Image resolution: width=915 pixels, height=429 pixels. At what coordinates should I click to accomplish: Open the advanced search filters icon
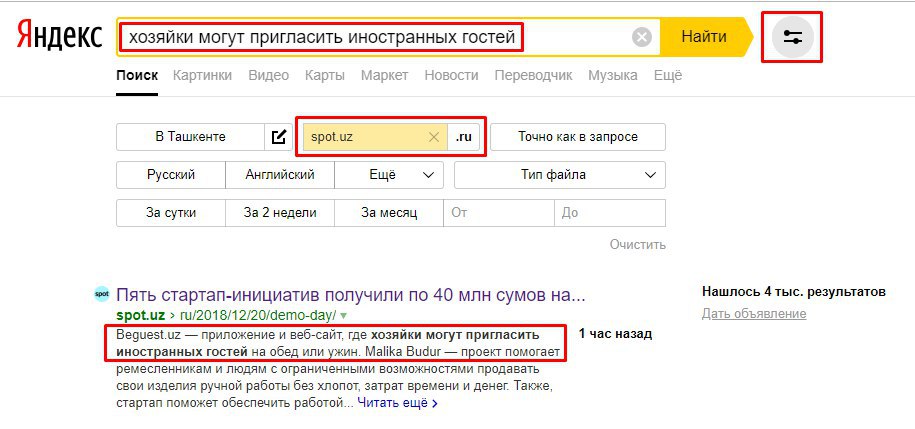(792, 38)
